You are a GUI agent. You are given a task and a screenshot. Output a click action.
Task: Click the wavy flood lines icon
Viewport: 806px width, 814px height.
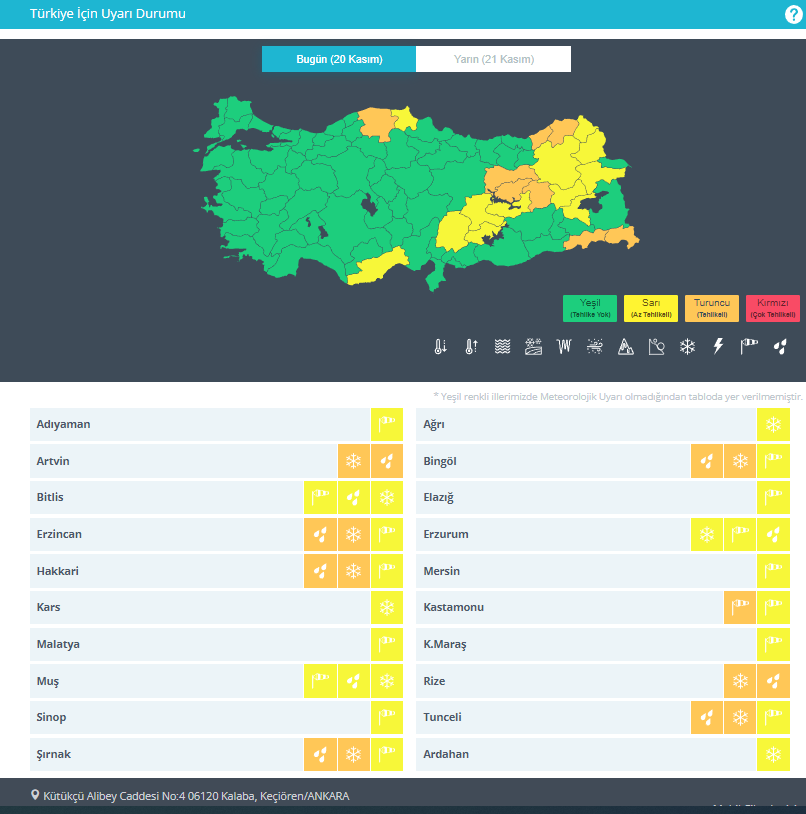pos(502,347)
